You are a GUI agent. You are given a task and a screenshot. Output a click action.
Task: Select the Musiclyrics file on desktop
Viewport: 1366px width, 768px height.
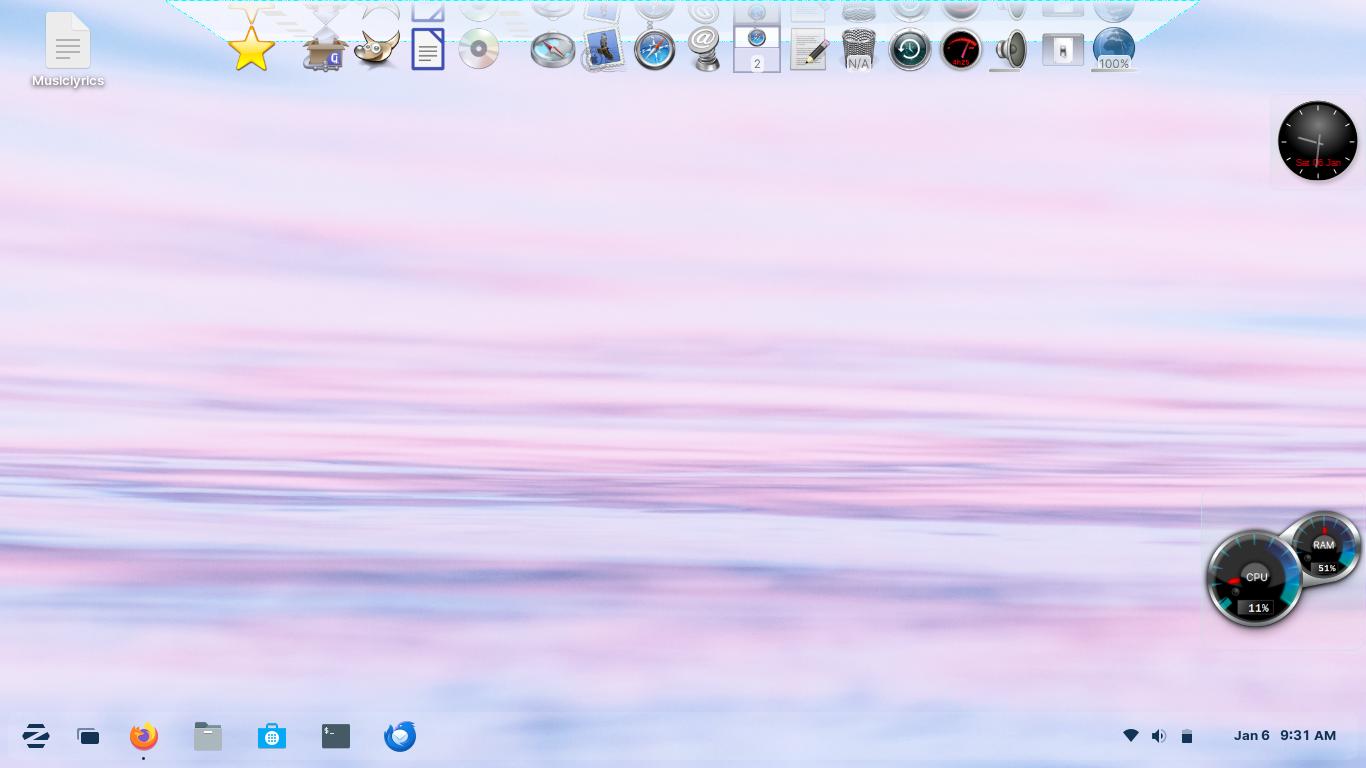click(x=68, y=50)
